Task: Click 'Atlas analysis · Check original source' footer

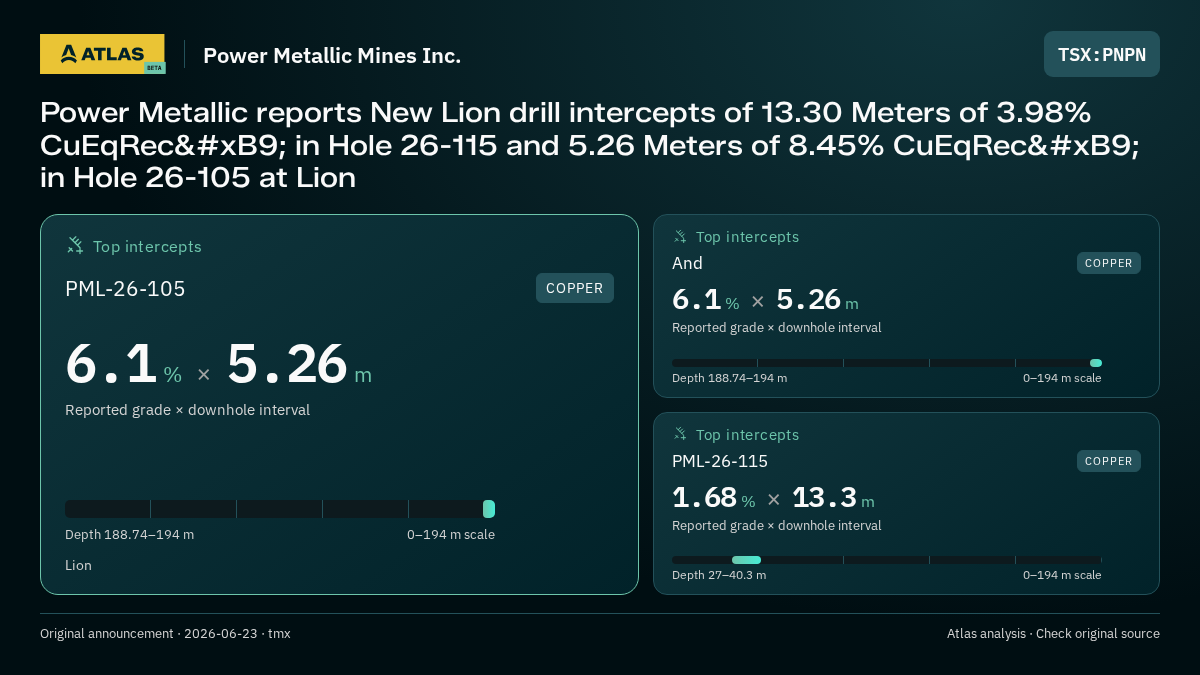Action: tap(1053, 633)
